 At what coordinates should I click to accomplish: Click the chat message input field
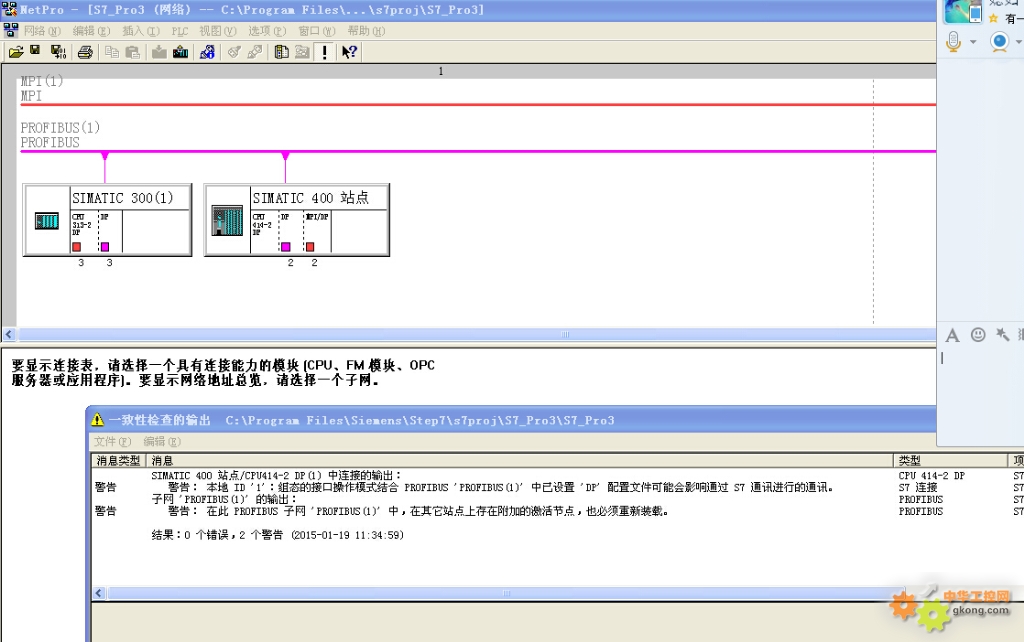point(981,395)
